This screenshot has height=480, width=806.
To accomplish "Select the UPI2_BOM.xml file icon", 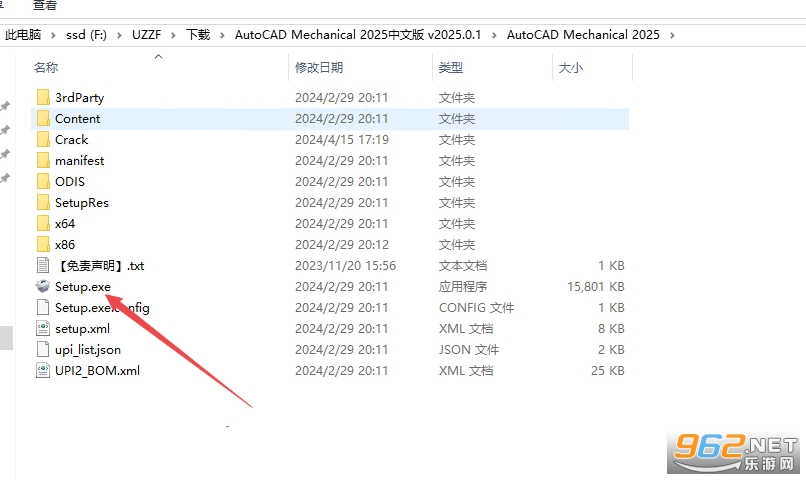I will (43, 371).
